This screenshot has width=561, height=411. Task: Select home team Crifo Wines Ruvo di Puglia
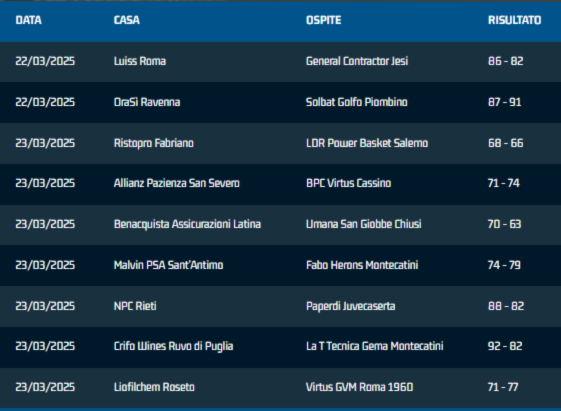174,346
